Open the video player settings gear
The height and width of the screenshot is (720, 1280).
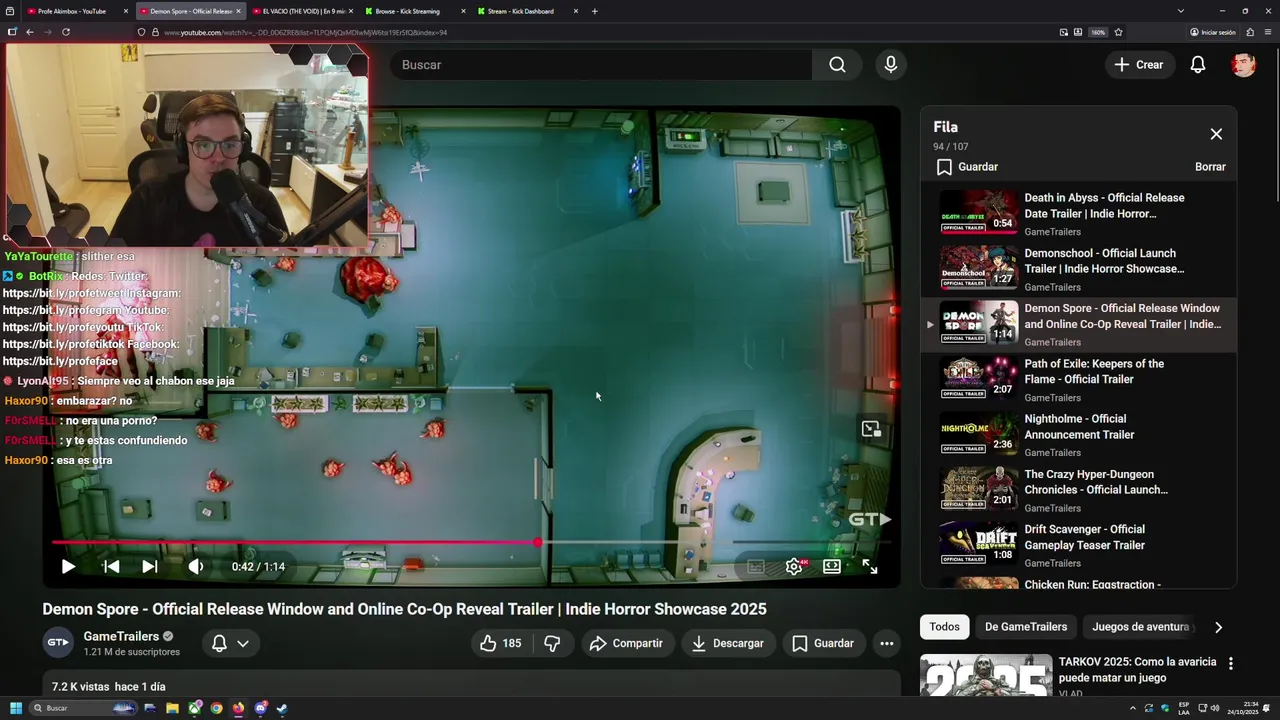click(794, 566)
